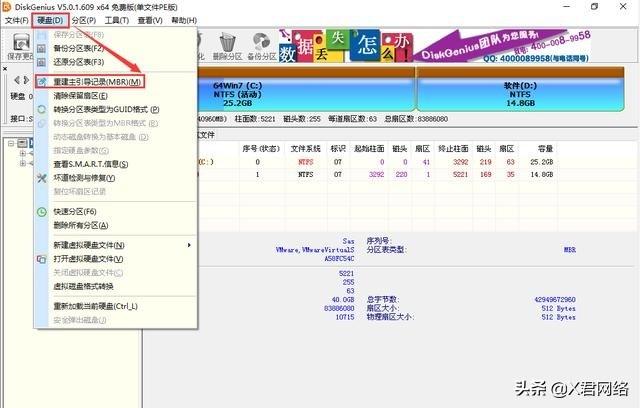Click the grayed-out 保存分区表(F8) entry

78,35
